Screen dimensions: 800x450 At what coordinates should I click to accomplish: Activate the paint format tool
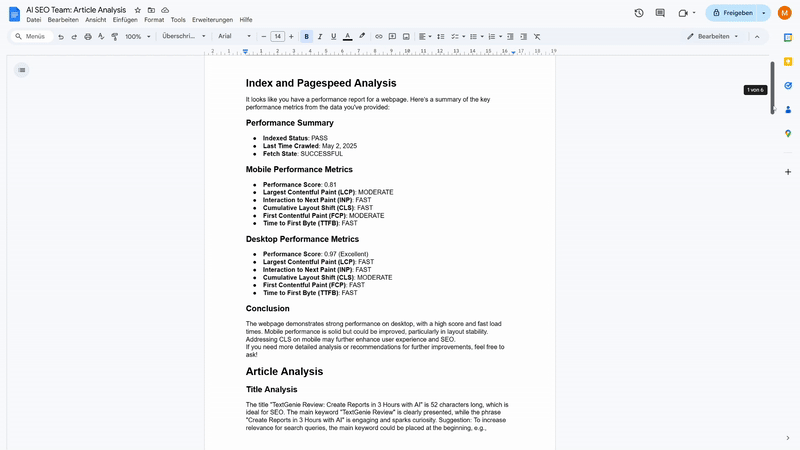pyautogui.click(x=115, y=37)
